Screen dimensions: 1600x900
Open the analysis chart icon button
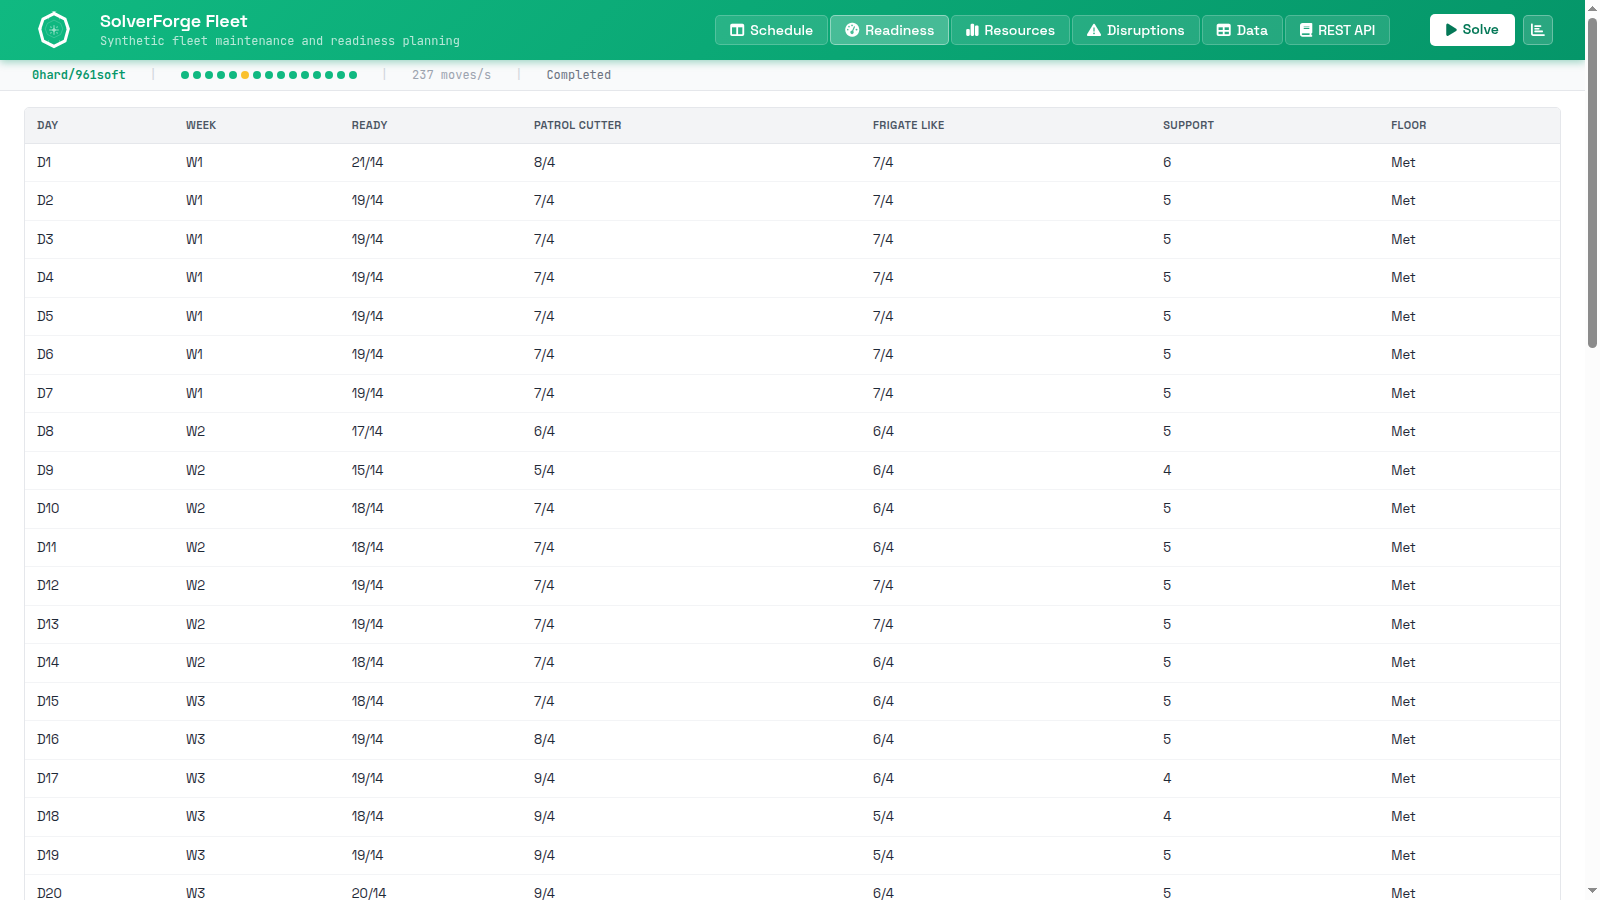[x=1538, y=30]
